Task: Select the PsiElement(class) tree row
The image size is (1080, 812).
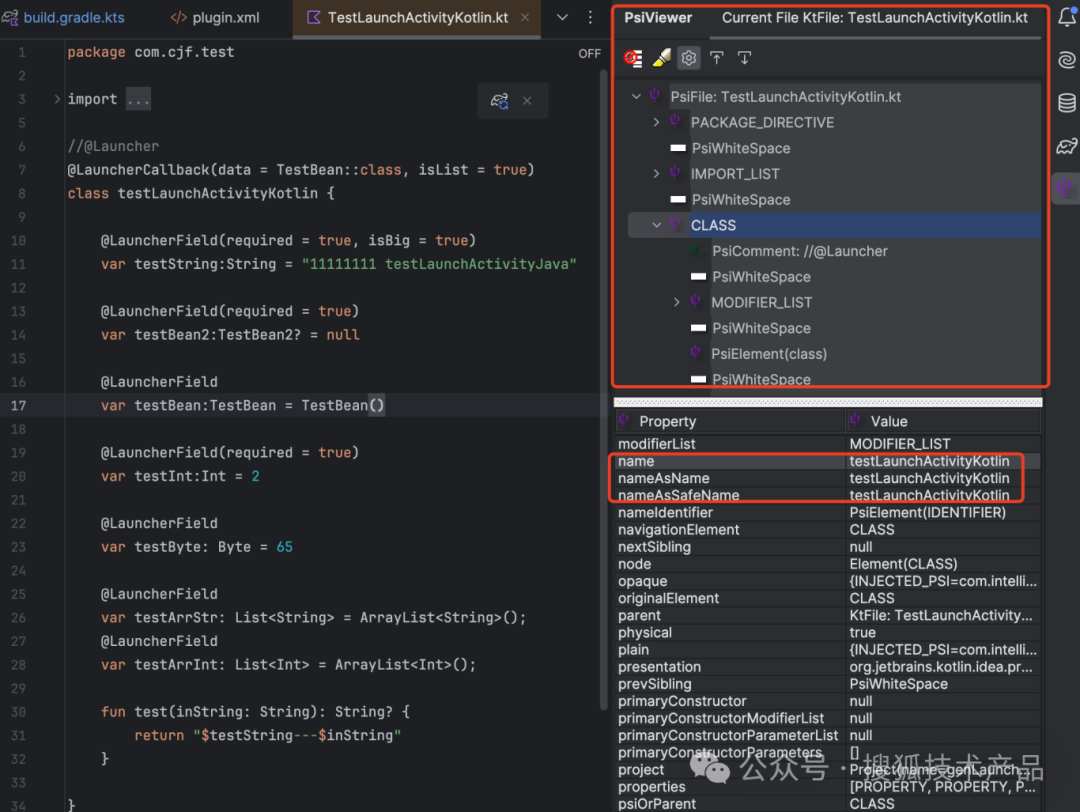Action: (x=769, y=354)
